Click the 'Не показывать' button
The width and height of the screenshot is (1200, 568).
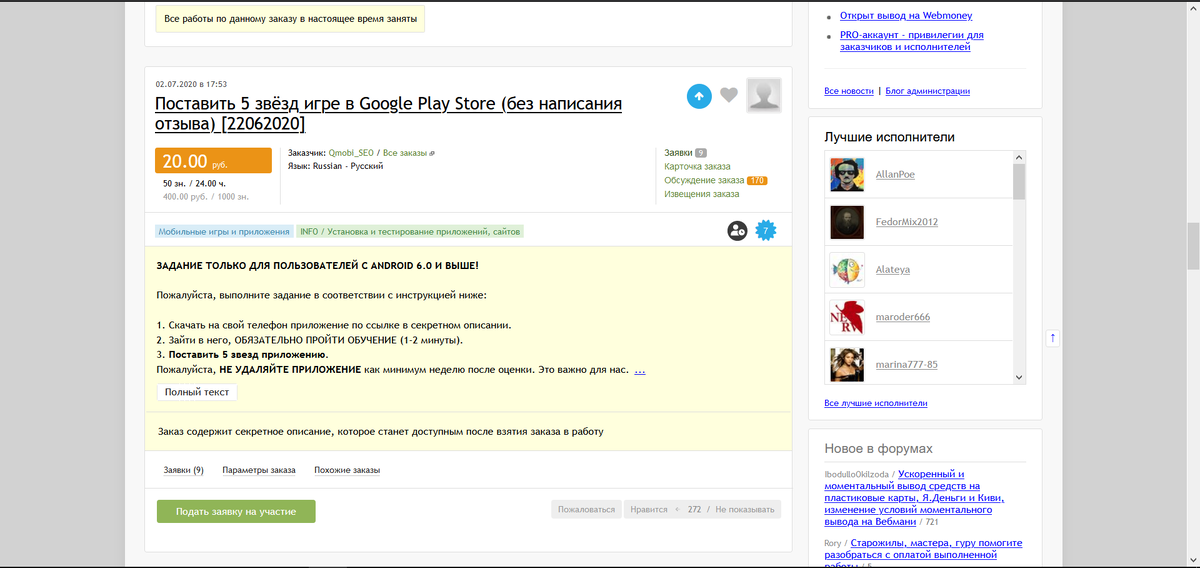(x=745, y=510)
